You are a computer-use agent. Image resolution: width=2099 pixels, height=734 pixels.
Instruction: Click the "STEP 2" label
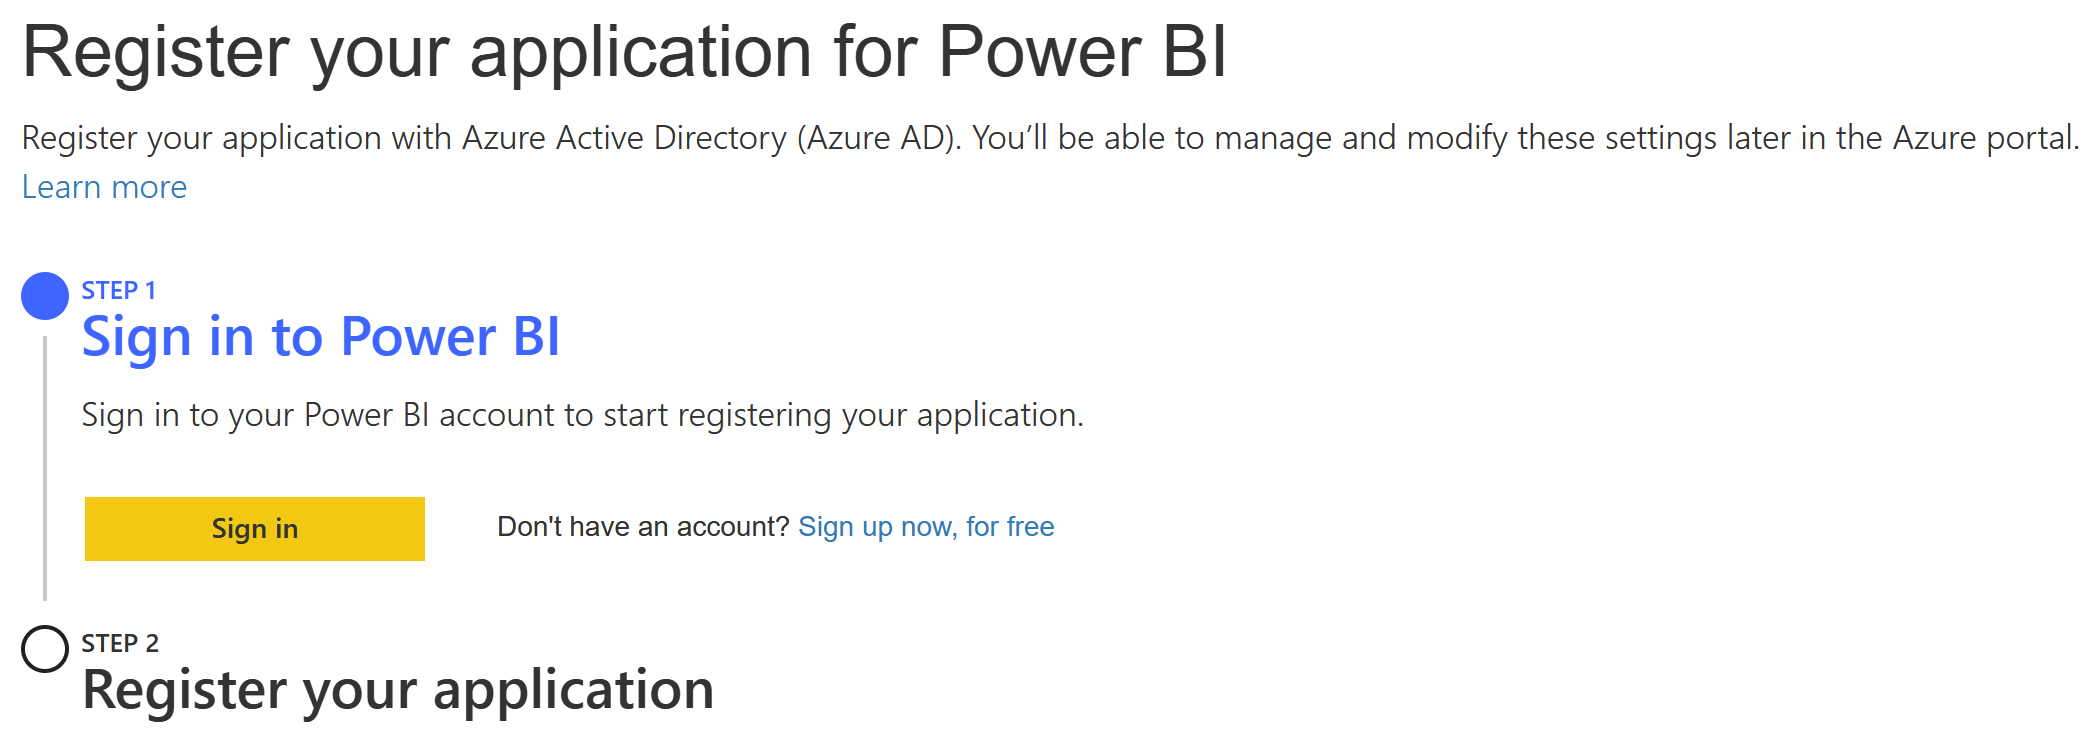[x=119, y=644]
